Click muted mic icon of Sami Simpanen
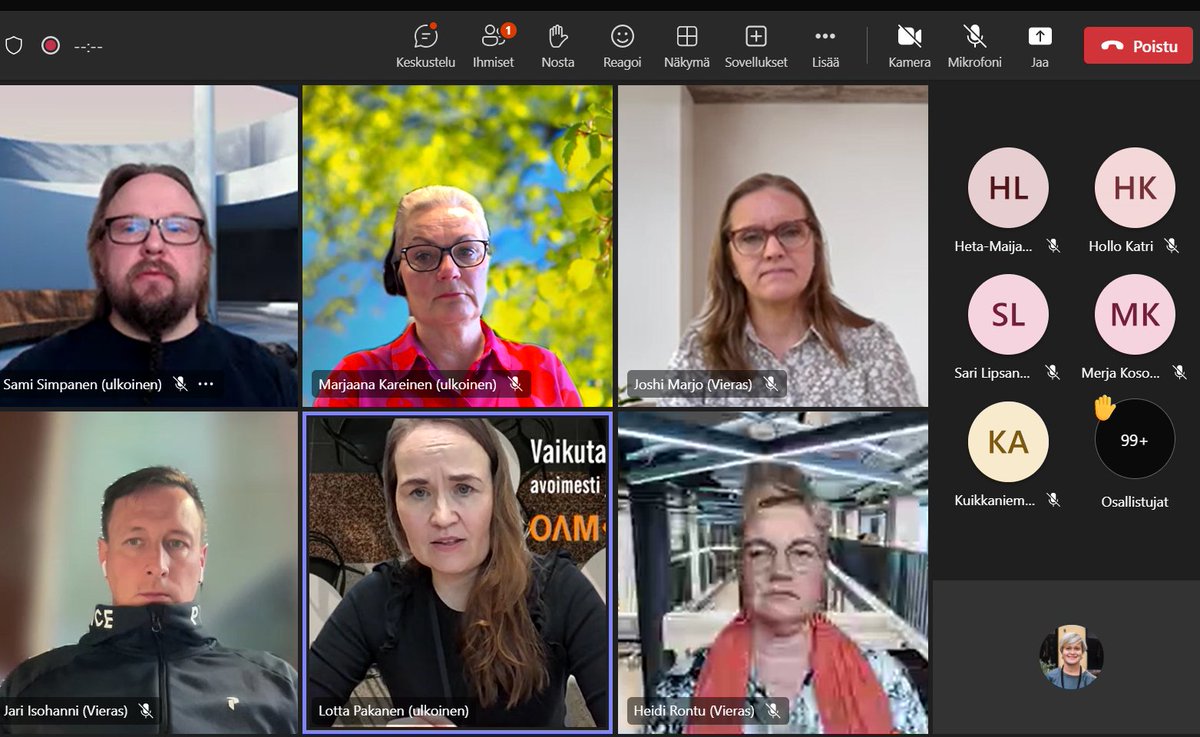This screenshot has width=1200, height=737. (180, 383)
